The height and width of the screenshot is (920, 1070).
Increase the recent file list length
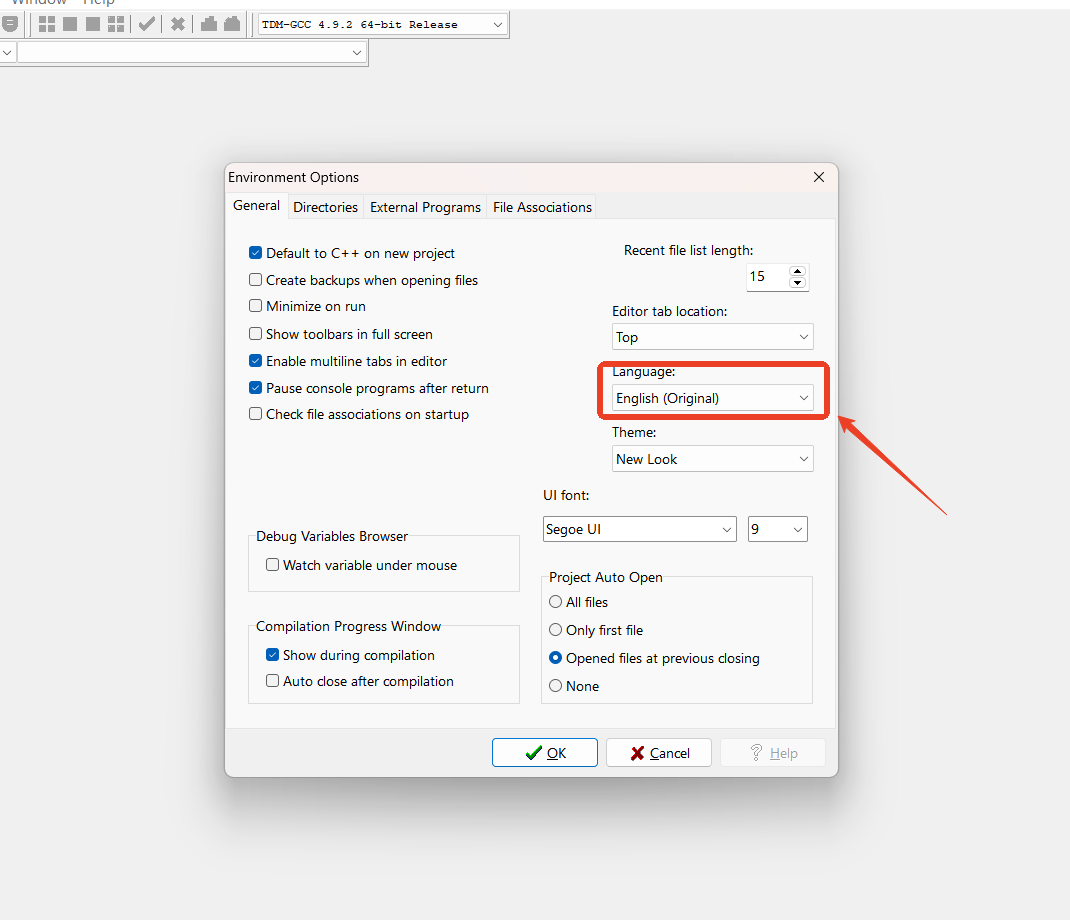[x=797, y=271]
